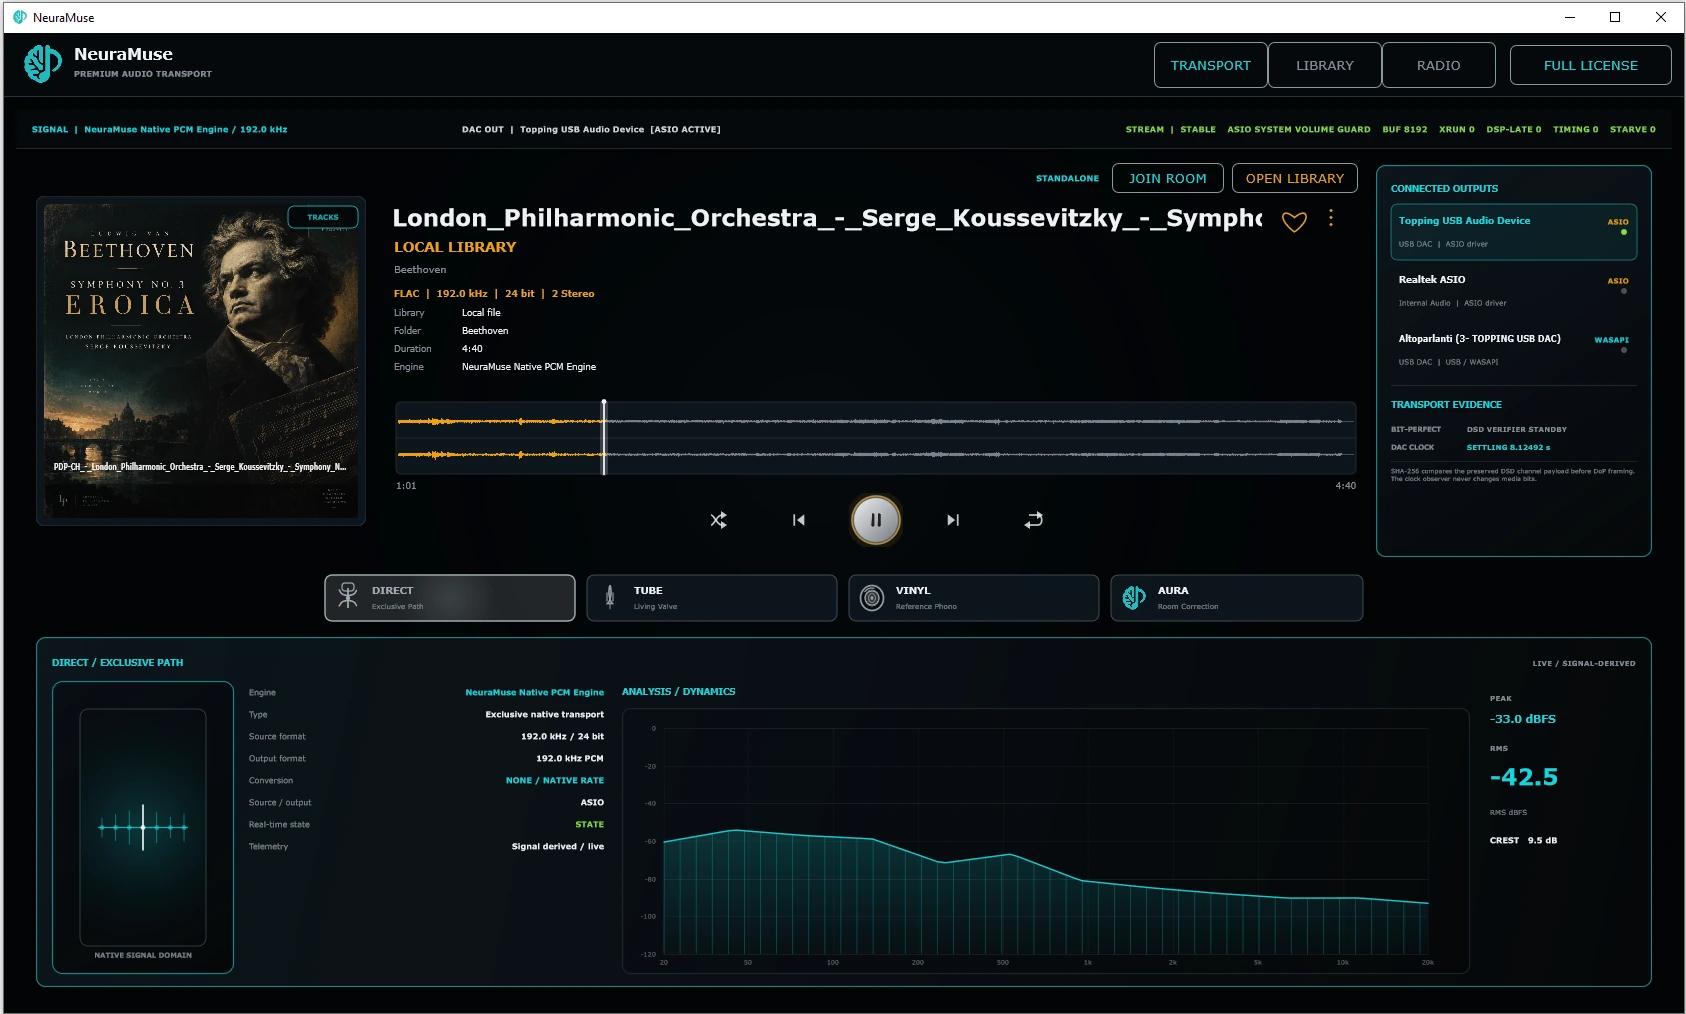Click the LOCAL LIBRARY label
This screenshot has width=1686, height=1014.
coord(455,247)
